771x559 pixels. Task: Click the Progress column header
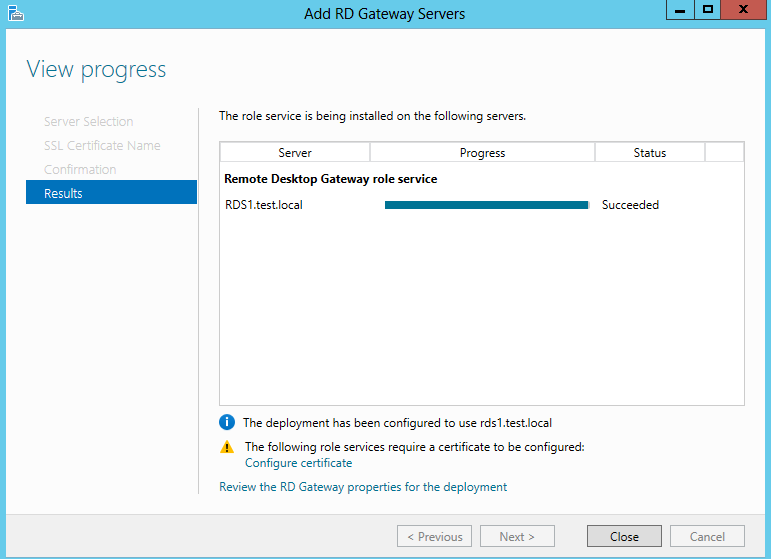pos(482,152)
